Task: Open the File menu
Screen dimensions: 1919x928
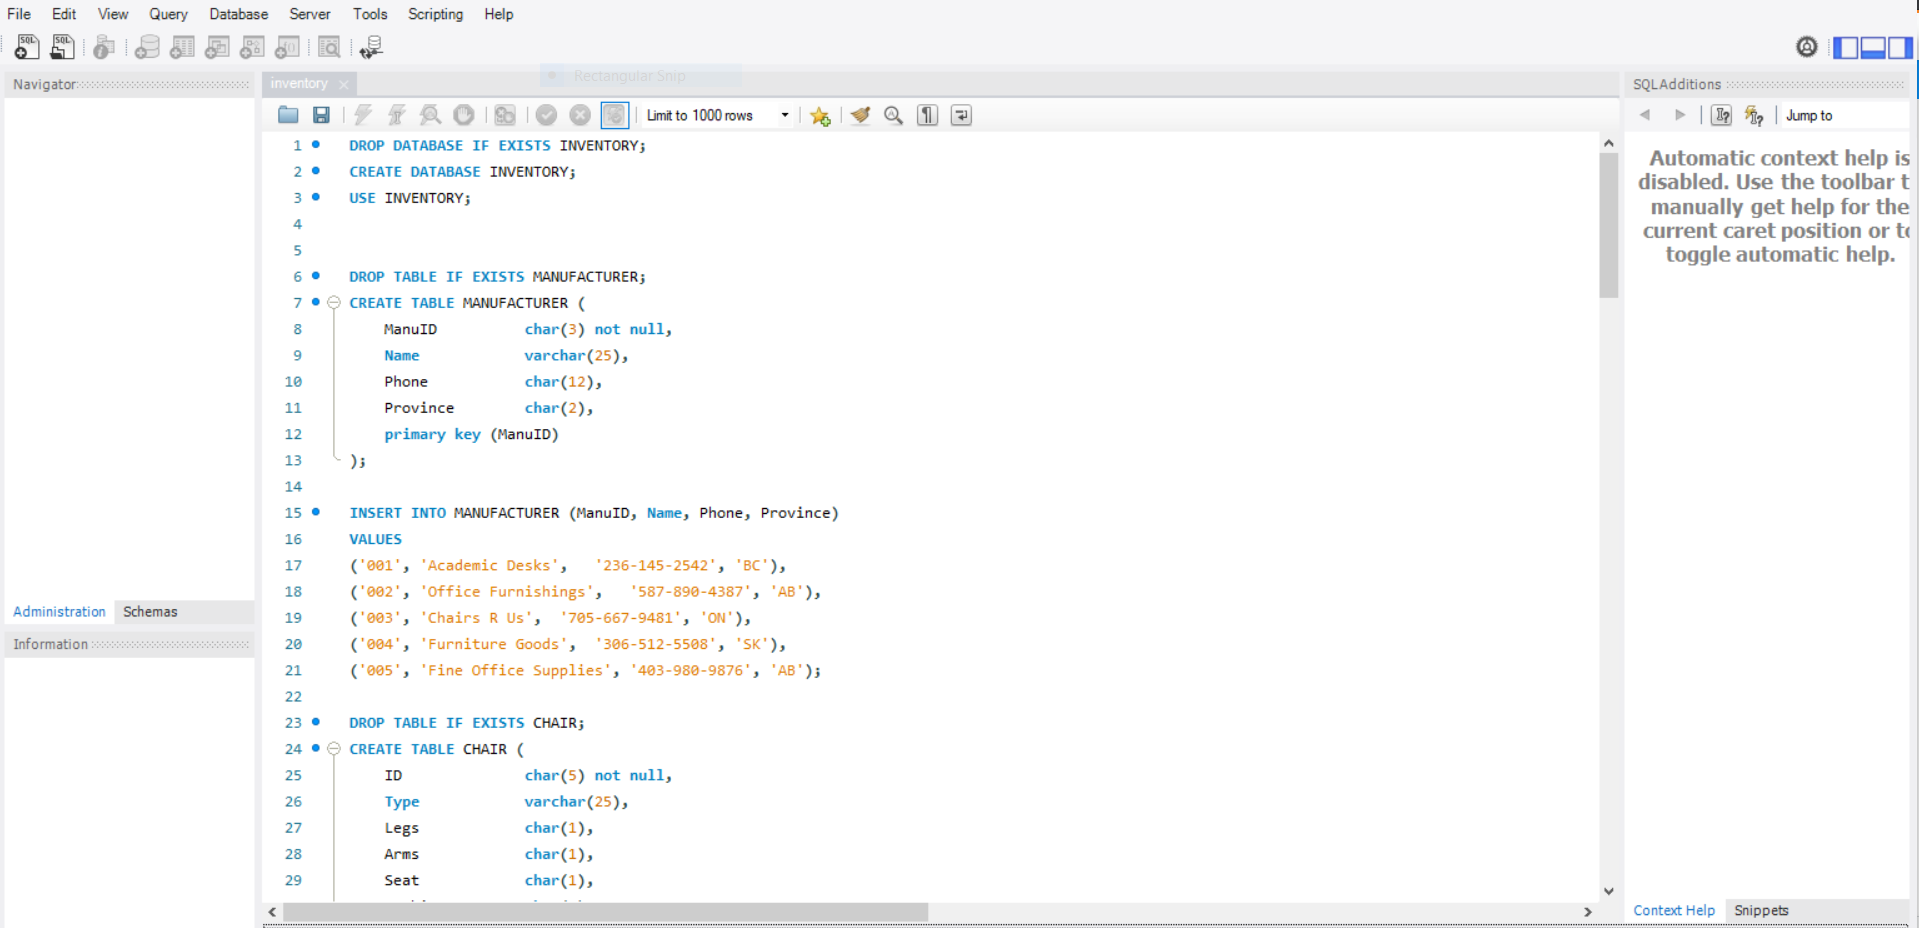Action: click(x=19, y=14)
